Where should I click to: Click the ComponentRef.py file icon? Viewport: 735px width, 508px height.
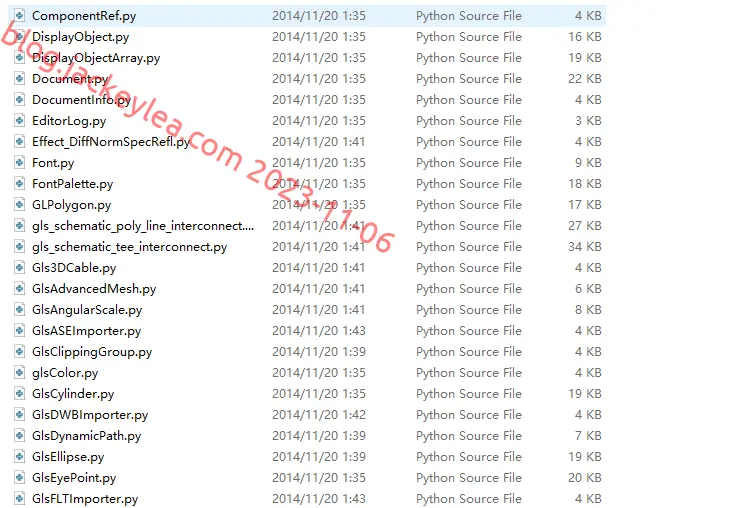click(x=19, y=15)
